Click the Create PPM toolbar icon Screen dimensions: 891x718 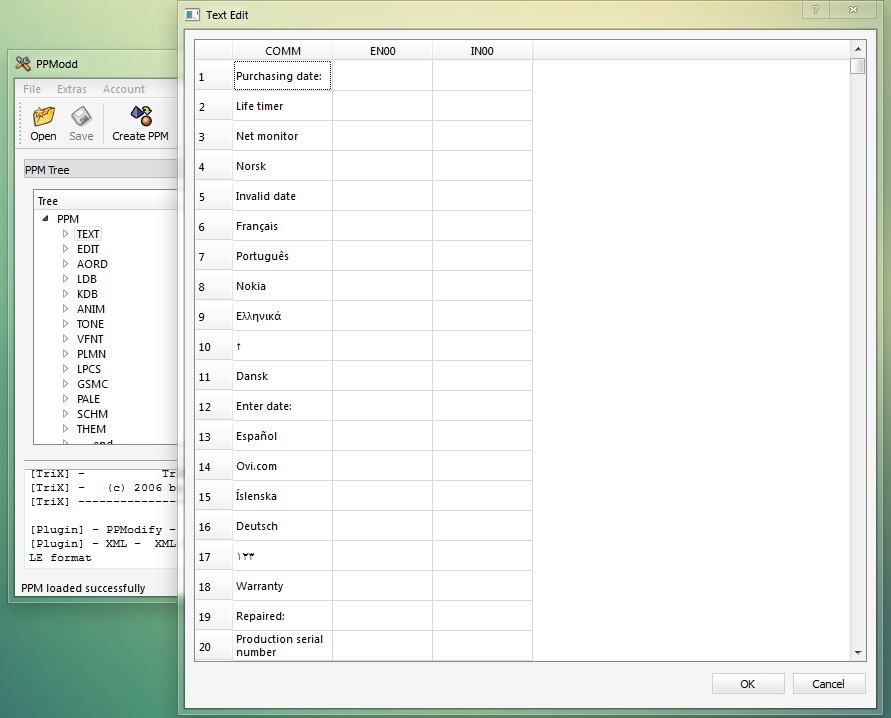coord(140,123)
